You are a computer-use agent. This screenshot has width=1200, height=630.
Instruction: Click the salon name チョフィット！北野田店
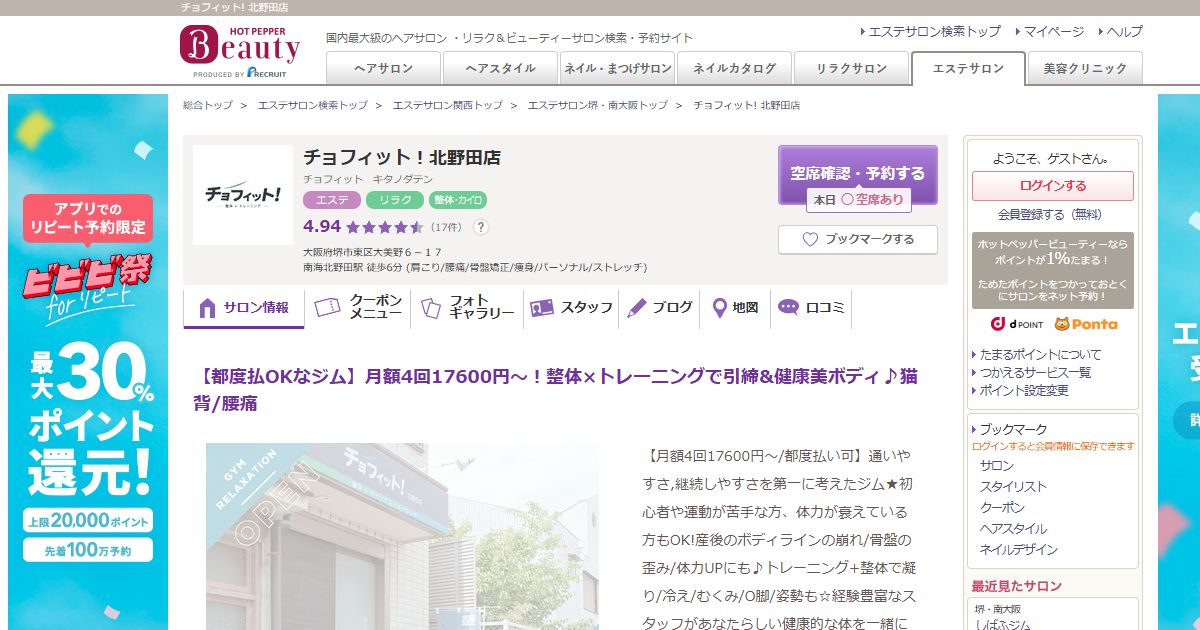pos(402,157)
